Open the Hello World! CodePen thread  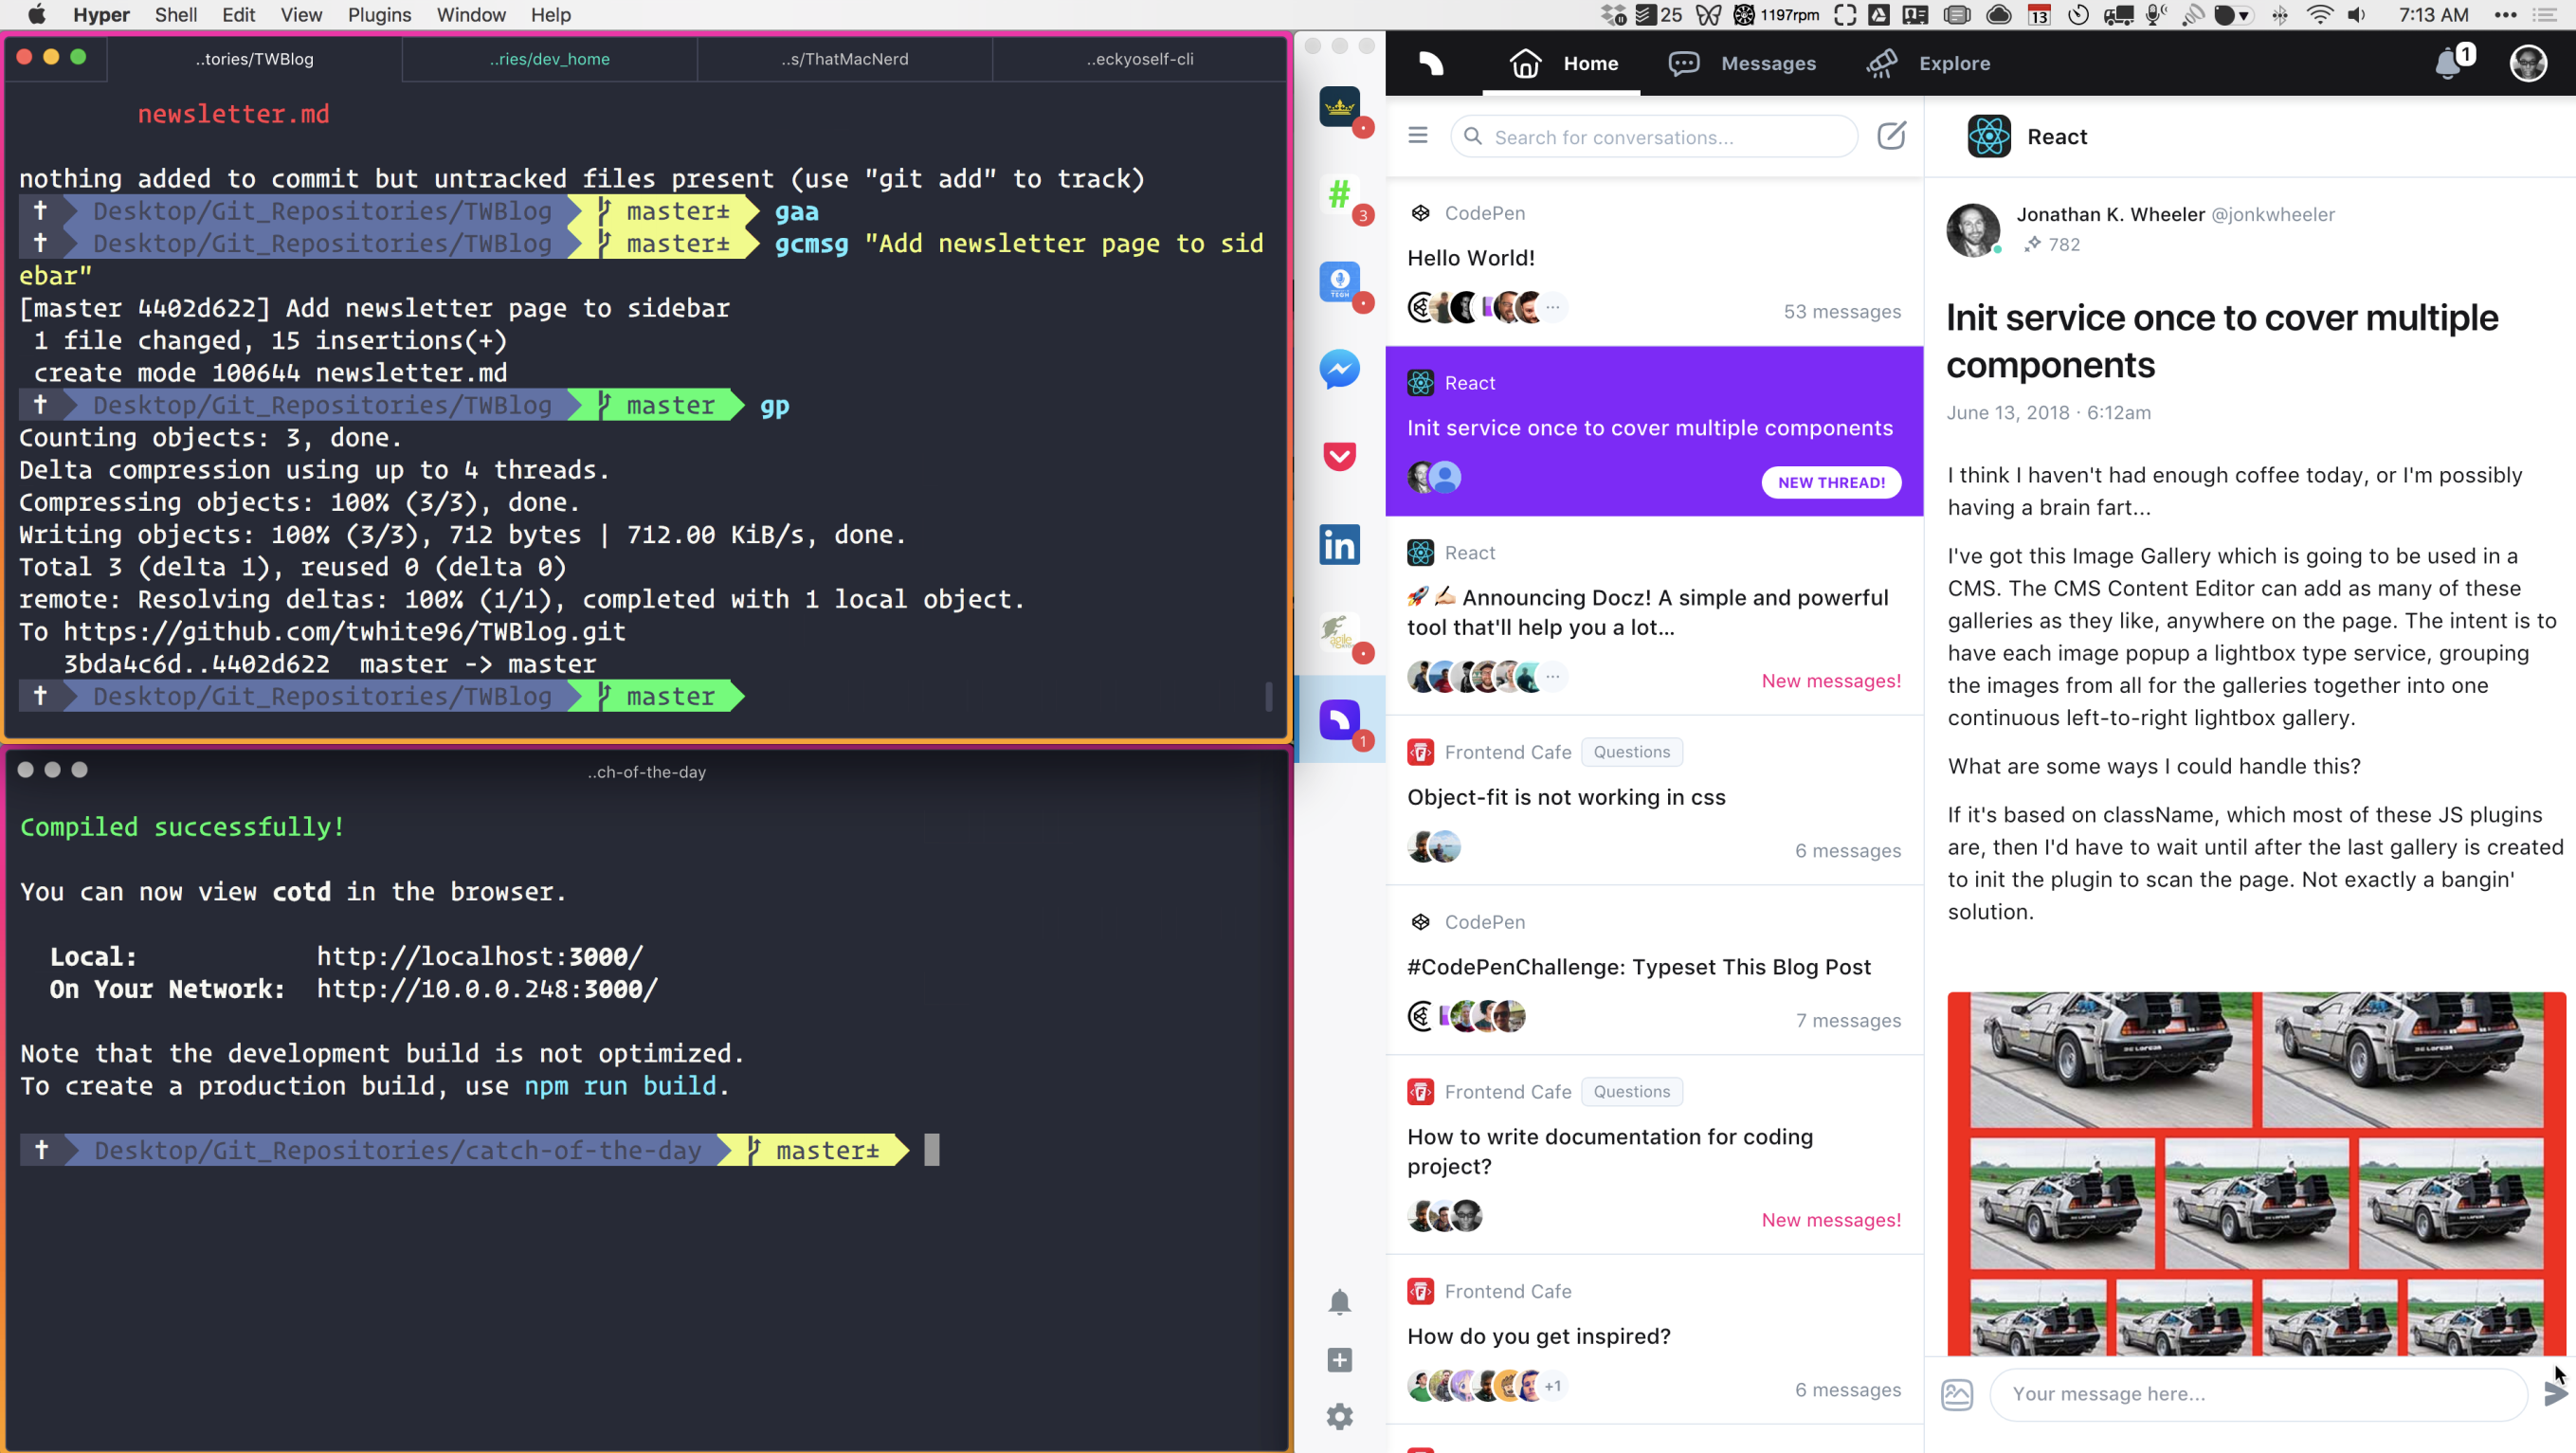tap(1654, 263)
